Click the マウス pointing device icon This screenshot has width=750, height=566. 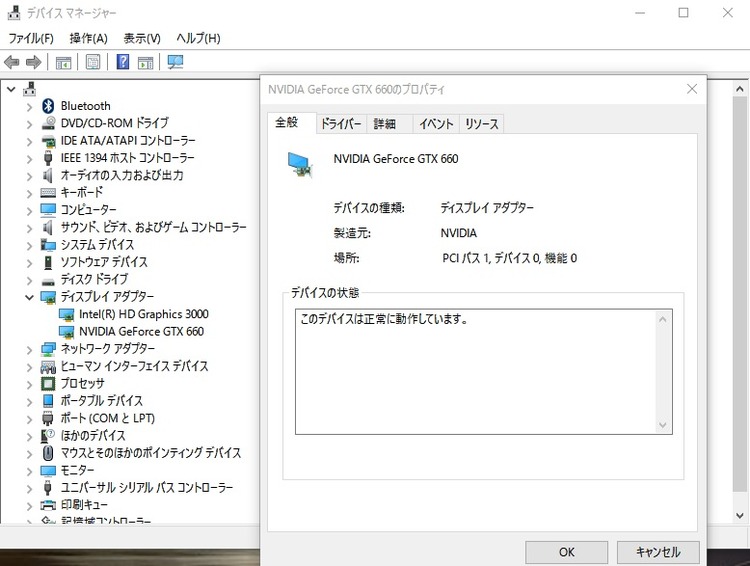(48, 453)
